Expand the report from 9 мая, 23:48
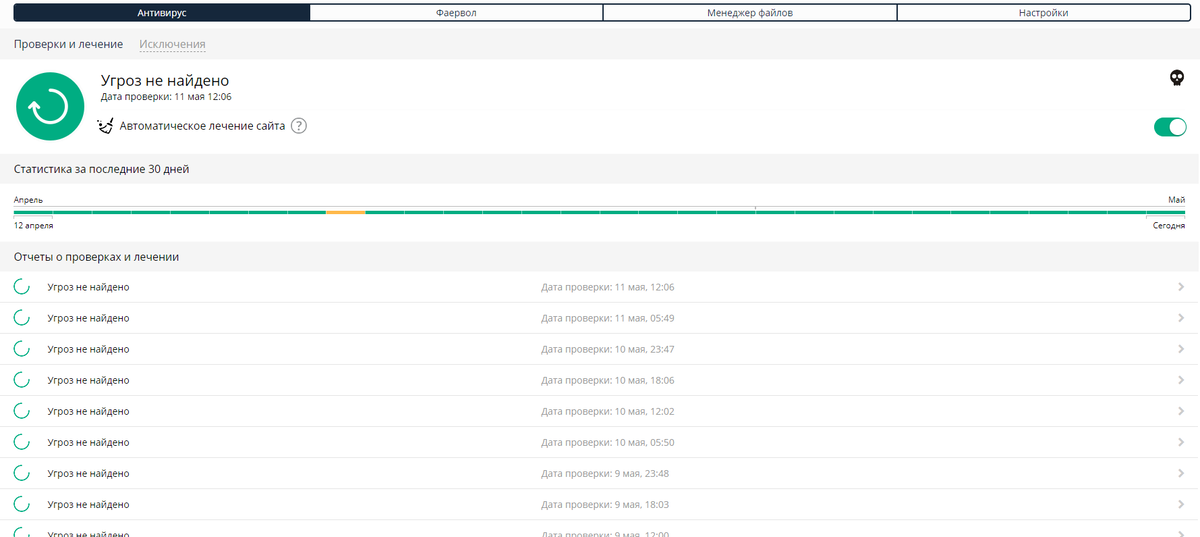The image size is (1200, 537). [x=1182, y=473]
